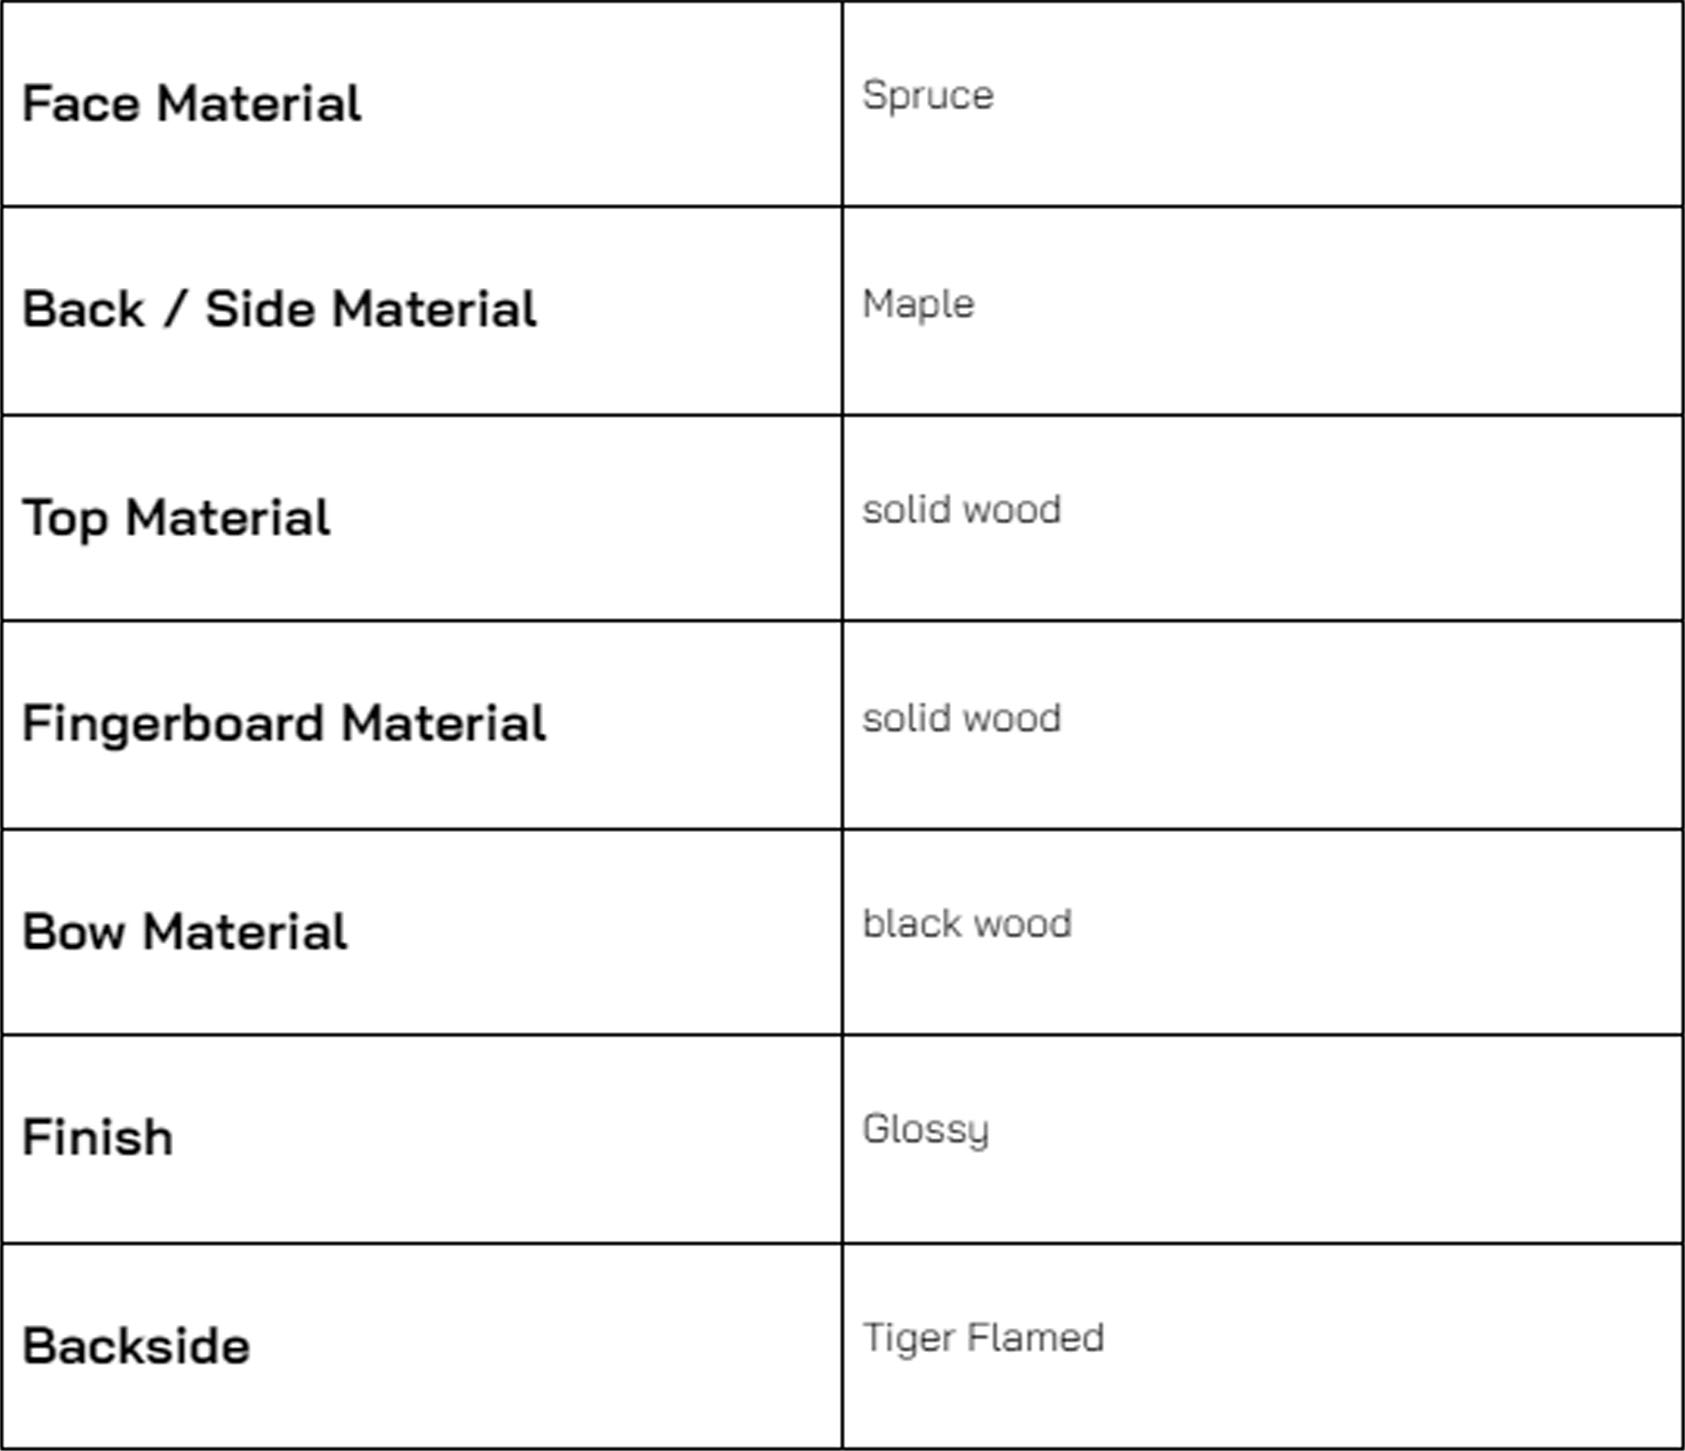Click the Bow Material label
This screenshot has height=1451, width=1685.
[185, 932]
